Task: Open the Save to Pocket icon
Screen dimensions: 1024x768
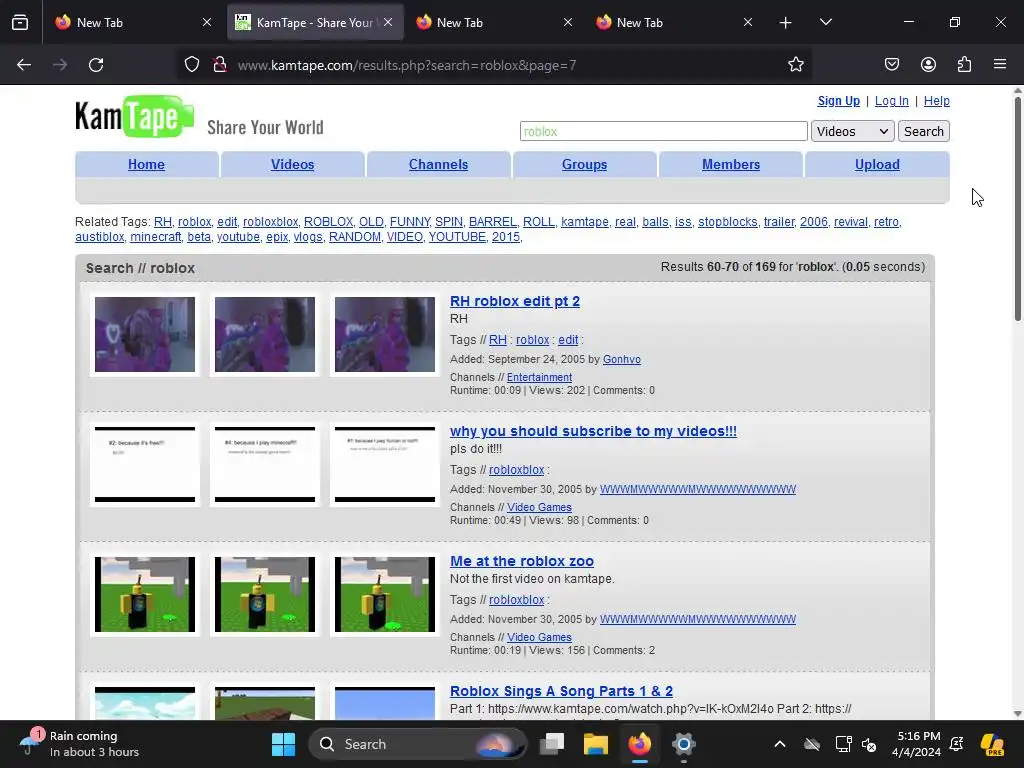Action: click(891, 65)
